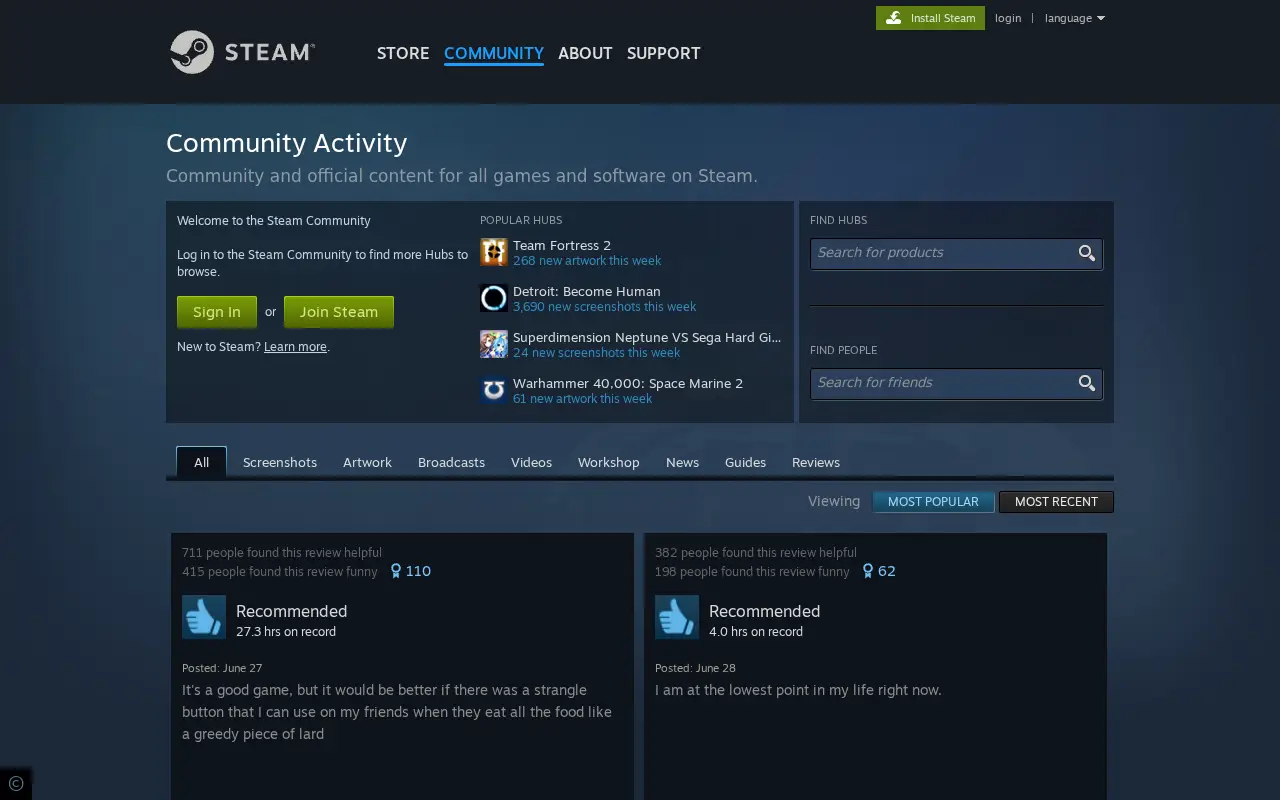Open 24 new screenshots this week
The height and width of the screenshot is (800, 1280).
(x=596, y=353)
